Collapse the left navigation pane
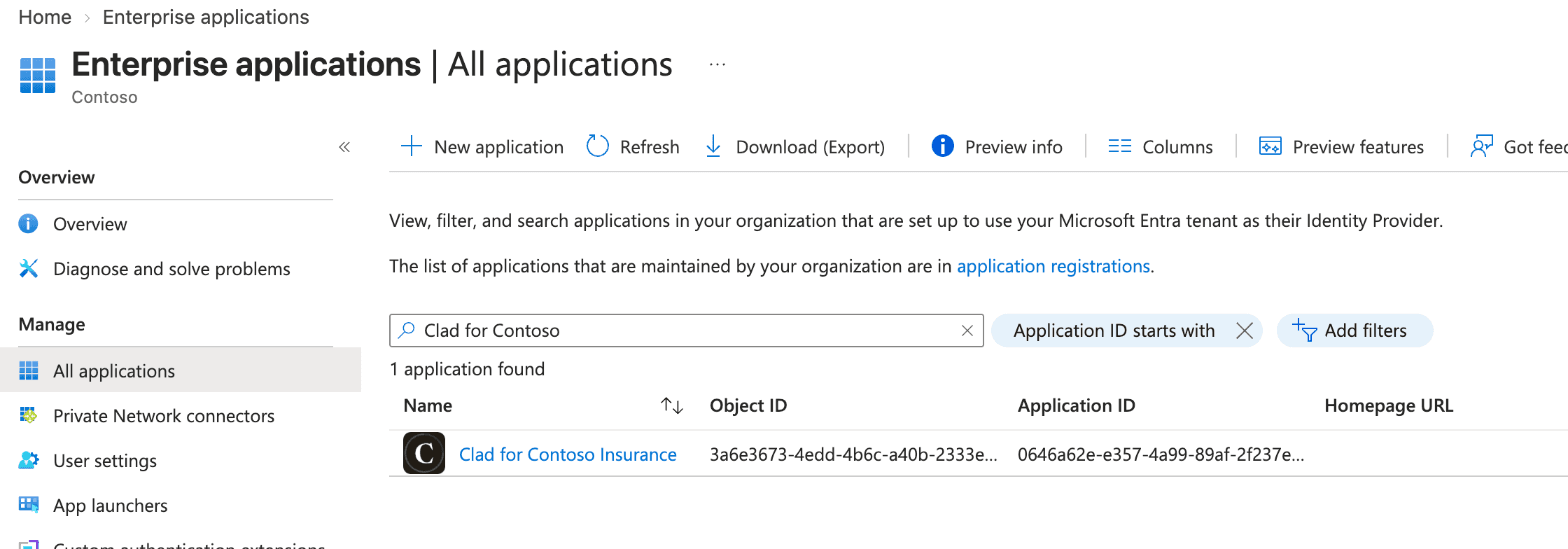This screenshot has height=549, width=1568. pos(344,147)
